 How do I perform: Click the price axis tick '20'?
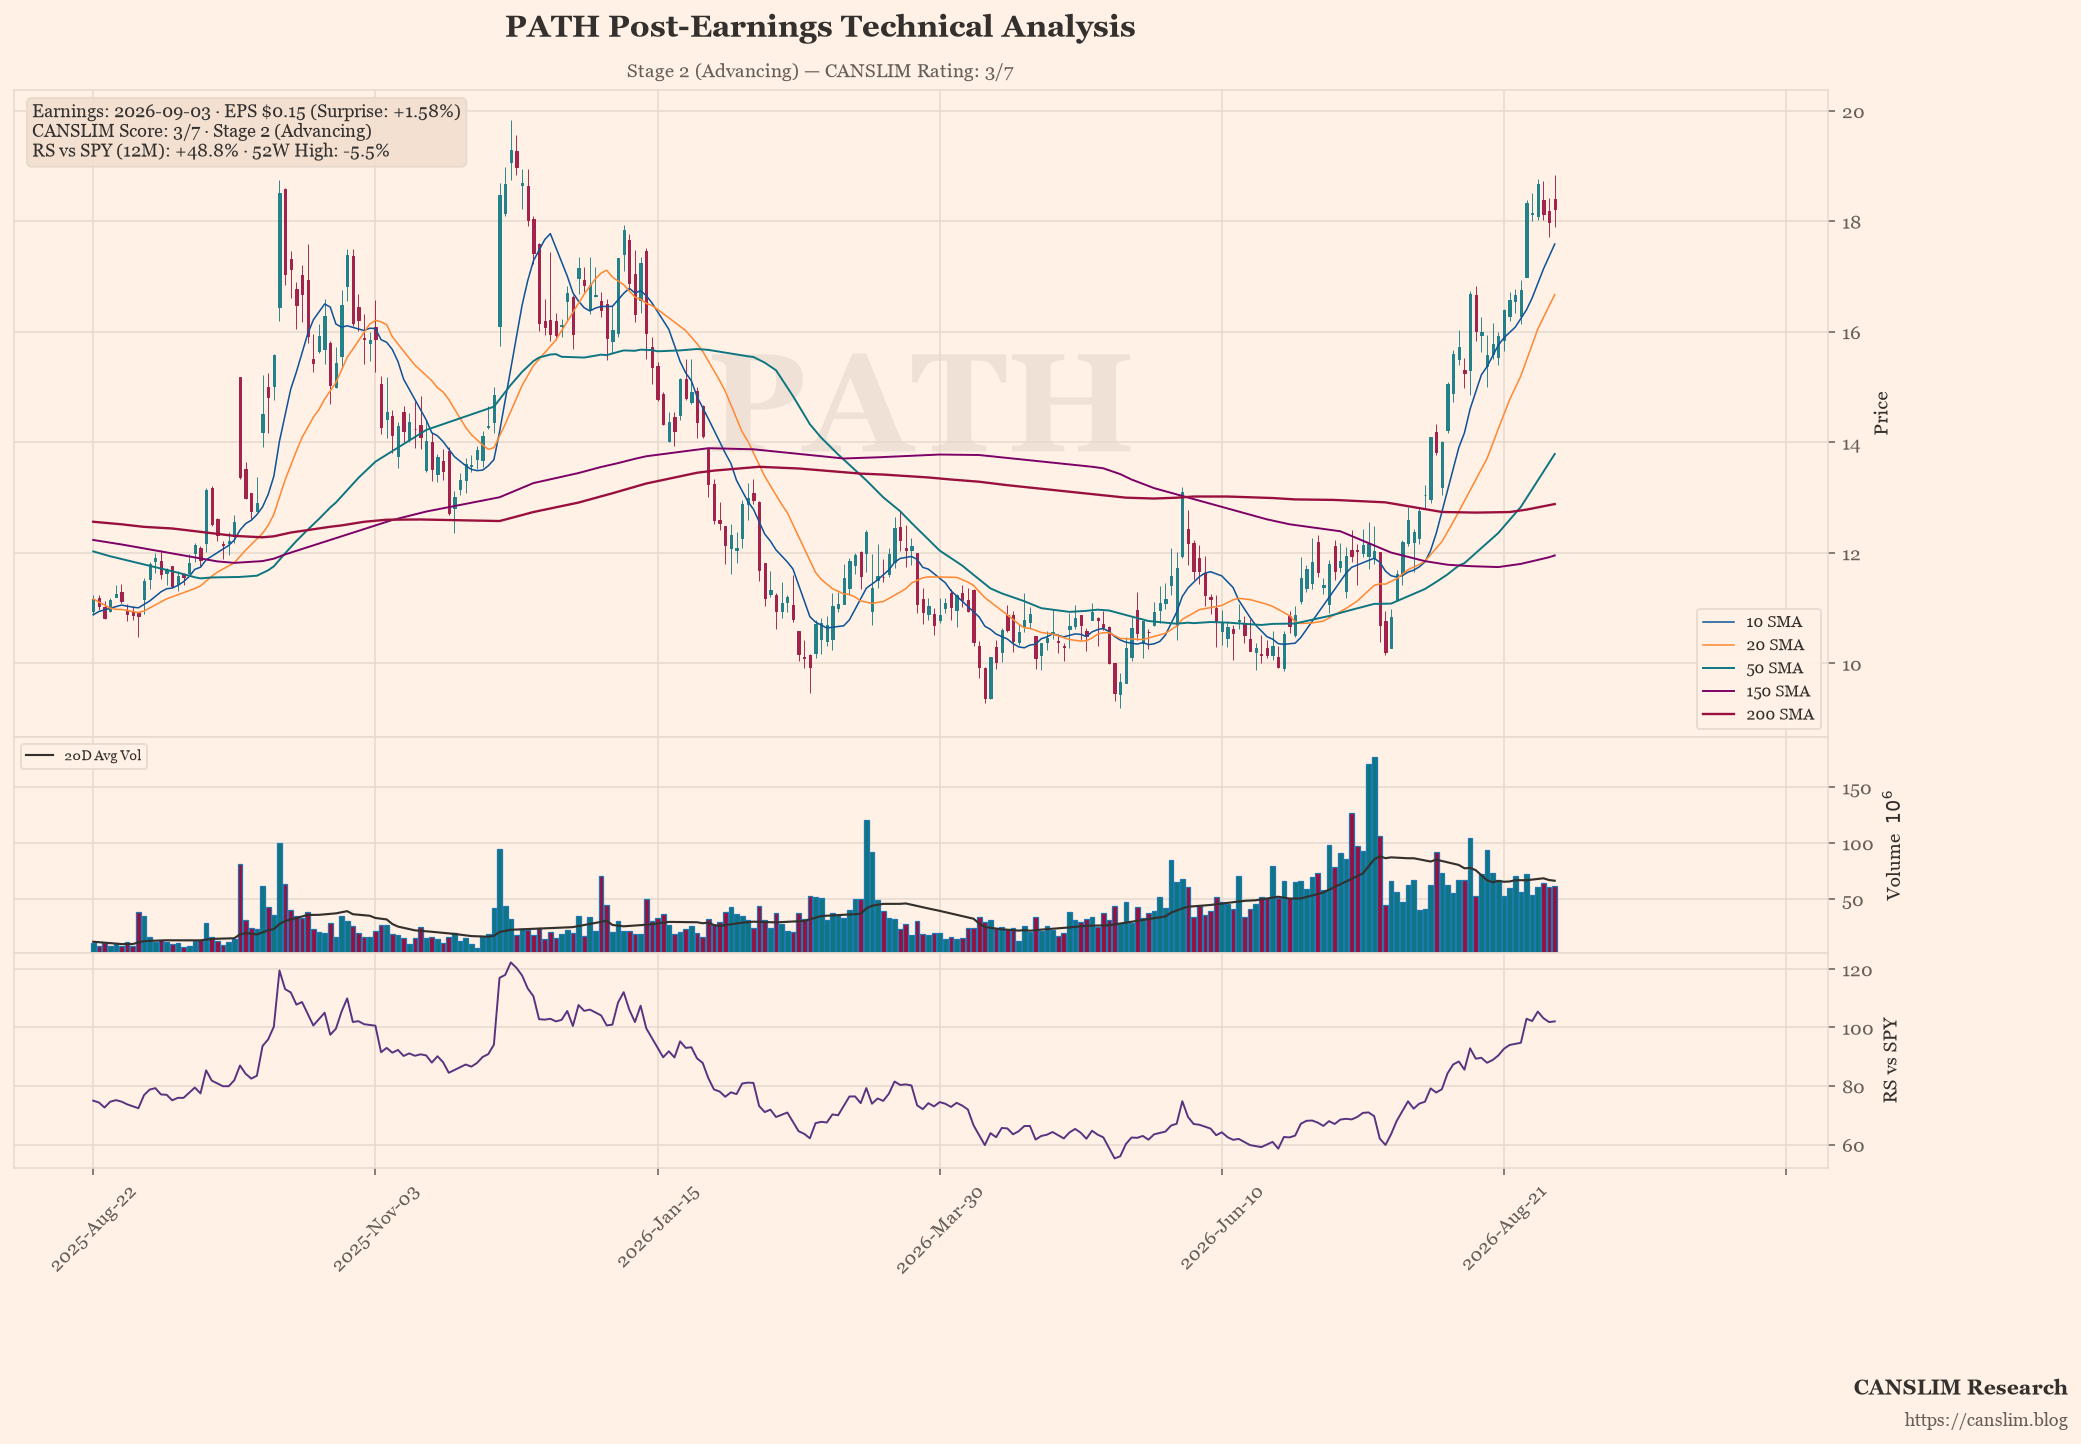(1852, 112)
